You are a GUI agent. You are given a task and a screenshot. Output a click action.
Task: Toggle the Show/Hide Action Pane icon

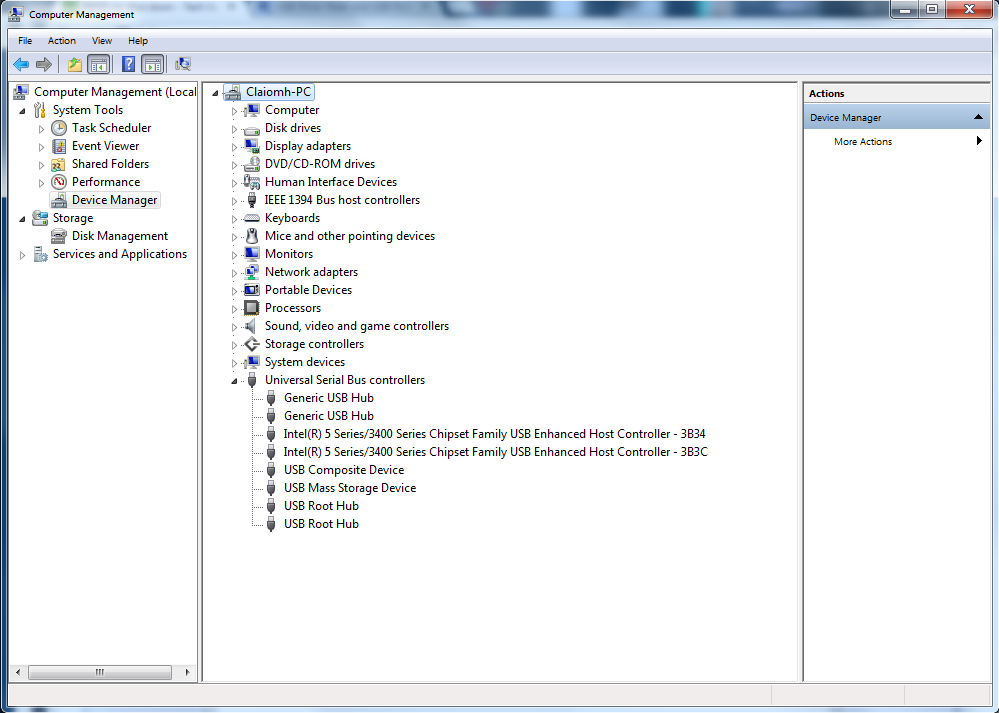click(153, 64)
